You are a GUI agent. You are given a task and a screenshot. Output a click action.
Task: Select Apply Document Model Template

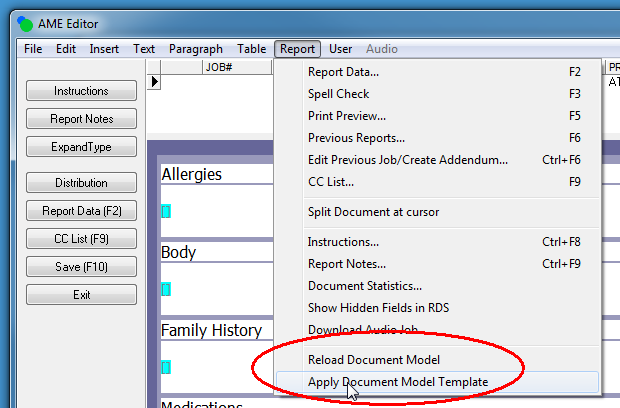click(x=397, y=382)
